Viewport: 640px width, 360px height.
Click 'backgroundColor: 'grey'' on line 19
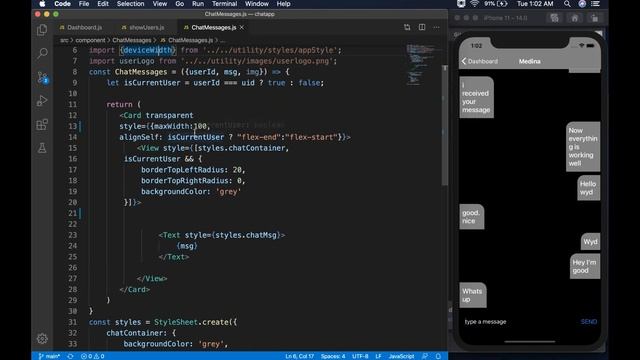tap(191, 191)
